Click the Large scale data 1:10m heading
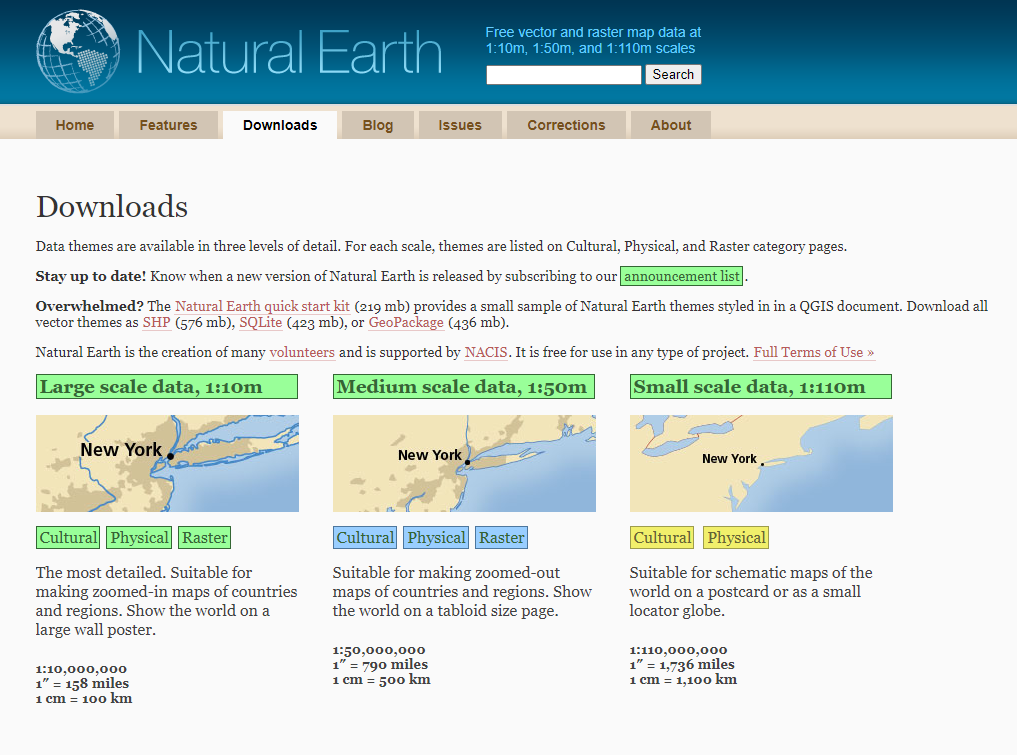Screen dimensions: 1017x755 pos(167,387)
